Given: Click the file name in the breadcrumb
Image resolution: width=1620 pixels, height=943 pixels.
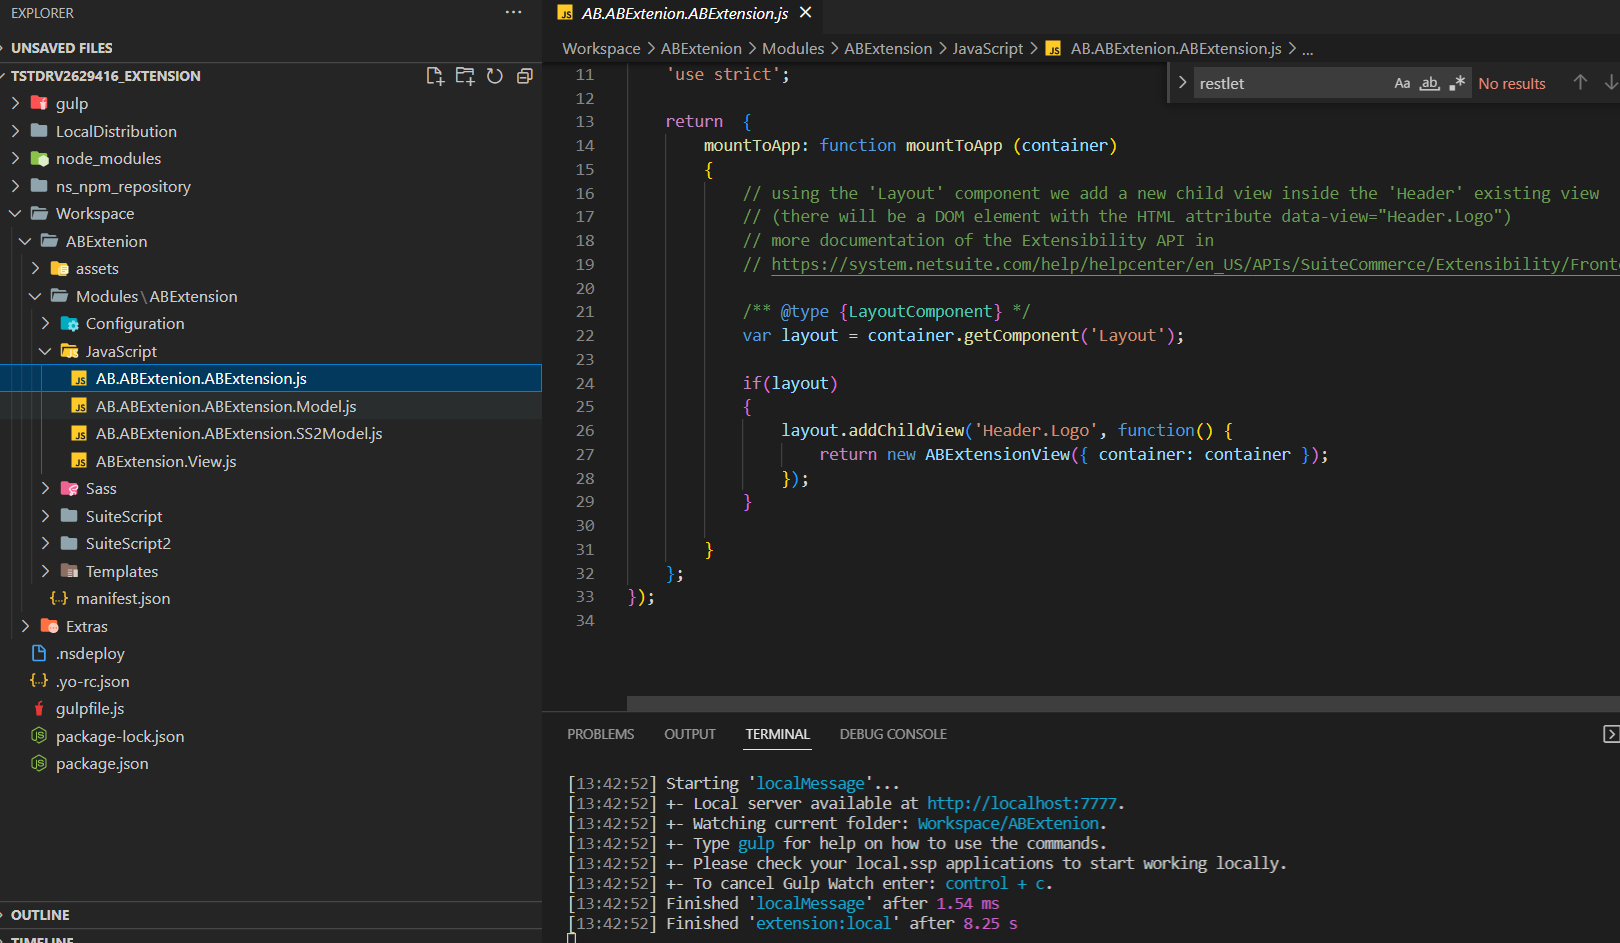Looking at the screenshot, I should point(1176,48).
